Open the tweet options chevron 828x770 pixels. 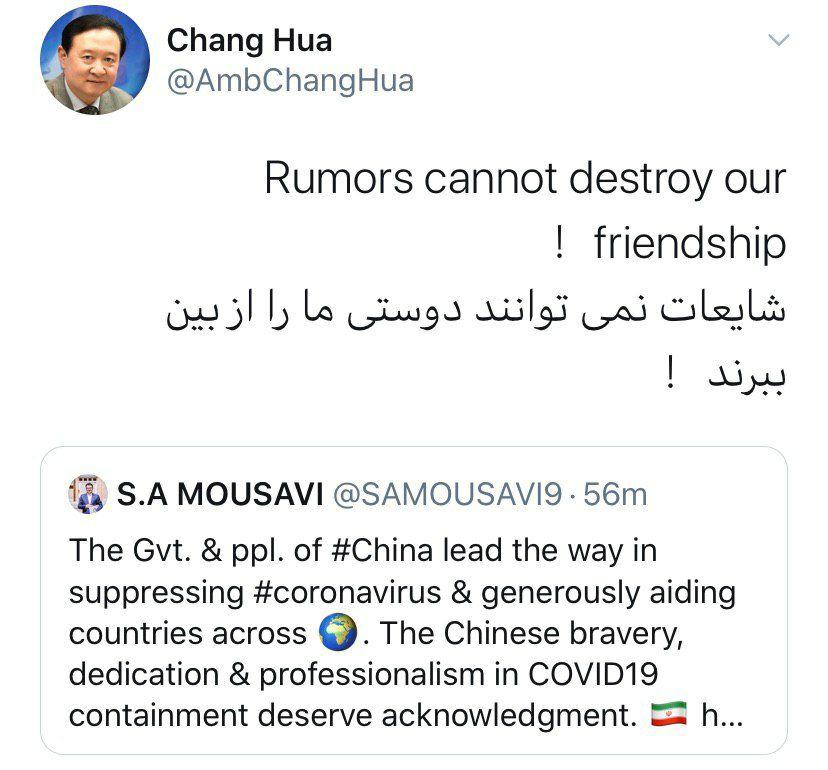tap(778, 40)
